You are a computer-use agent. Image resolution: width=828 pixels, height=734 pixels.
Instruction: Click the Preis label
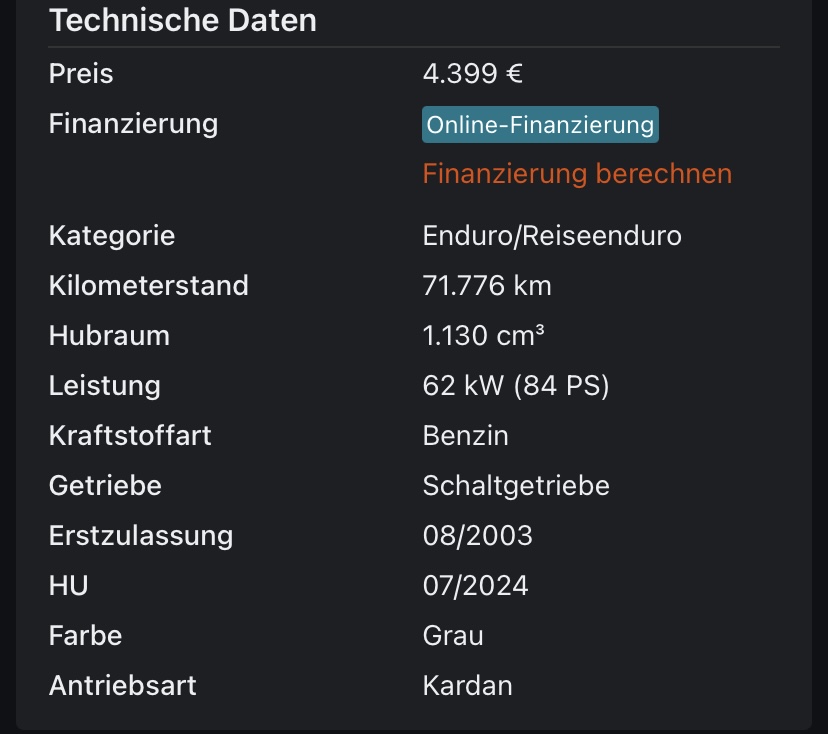point(81,73)
